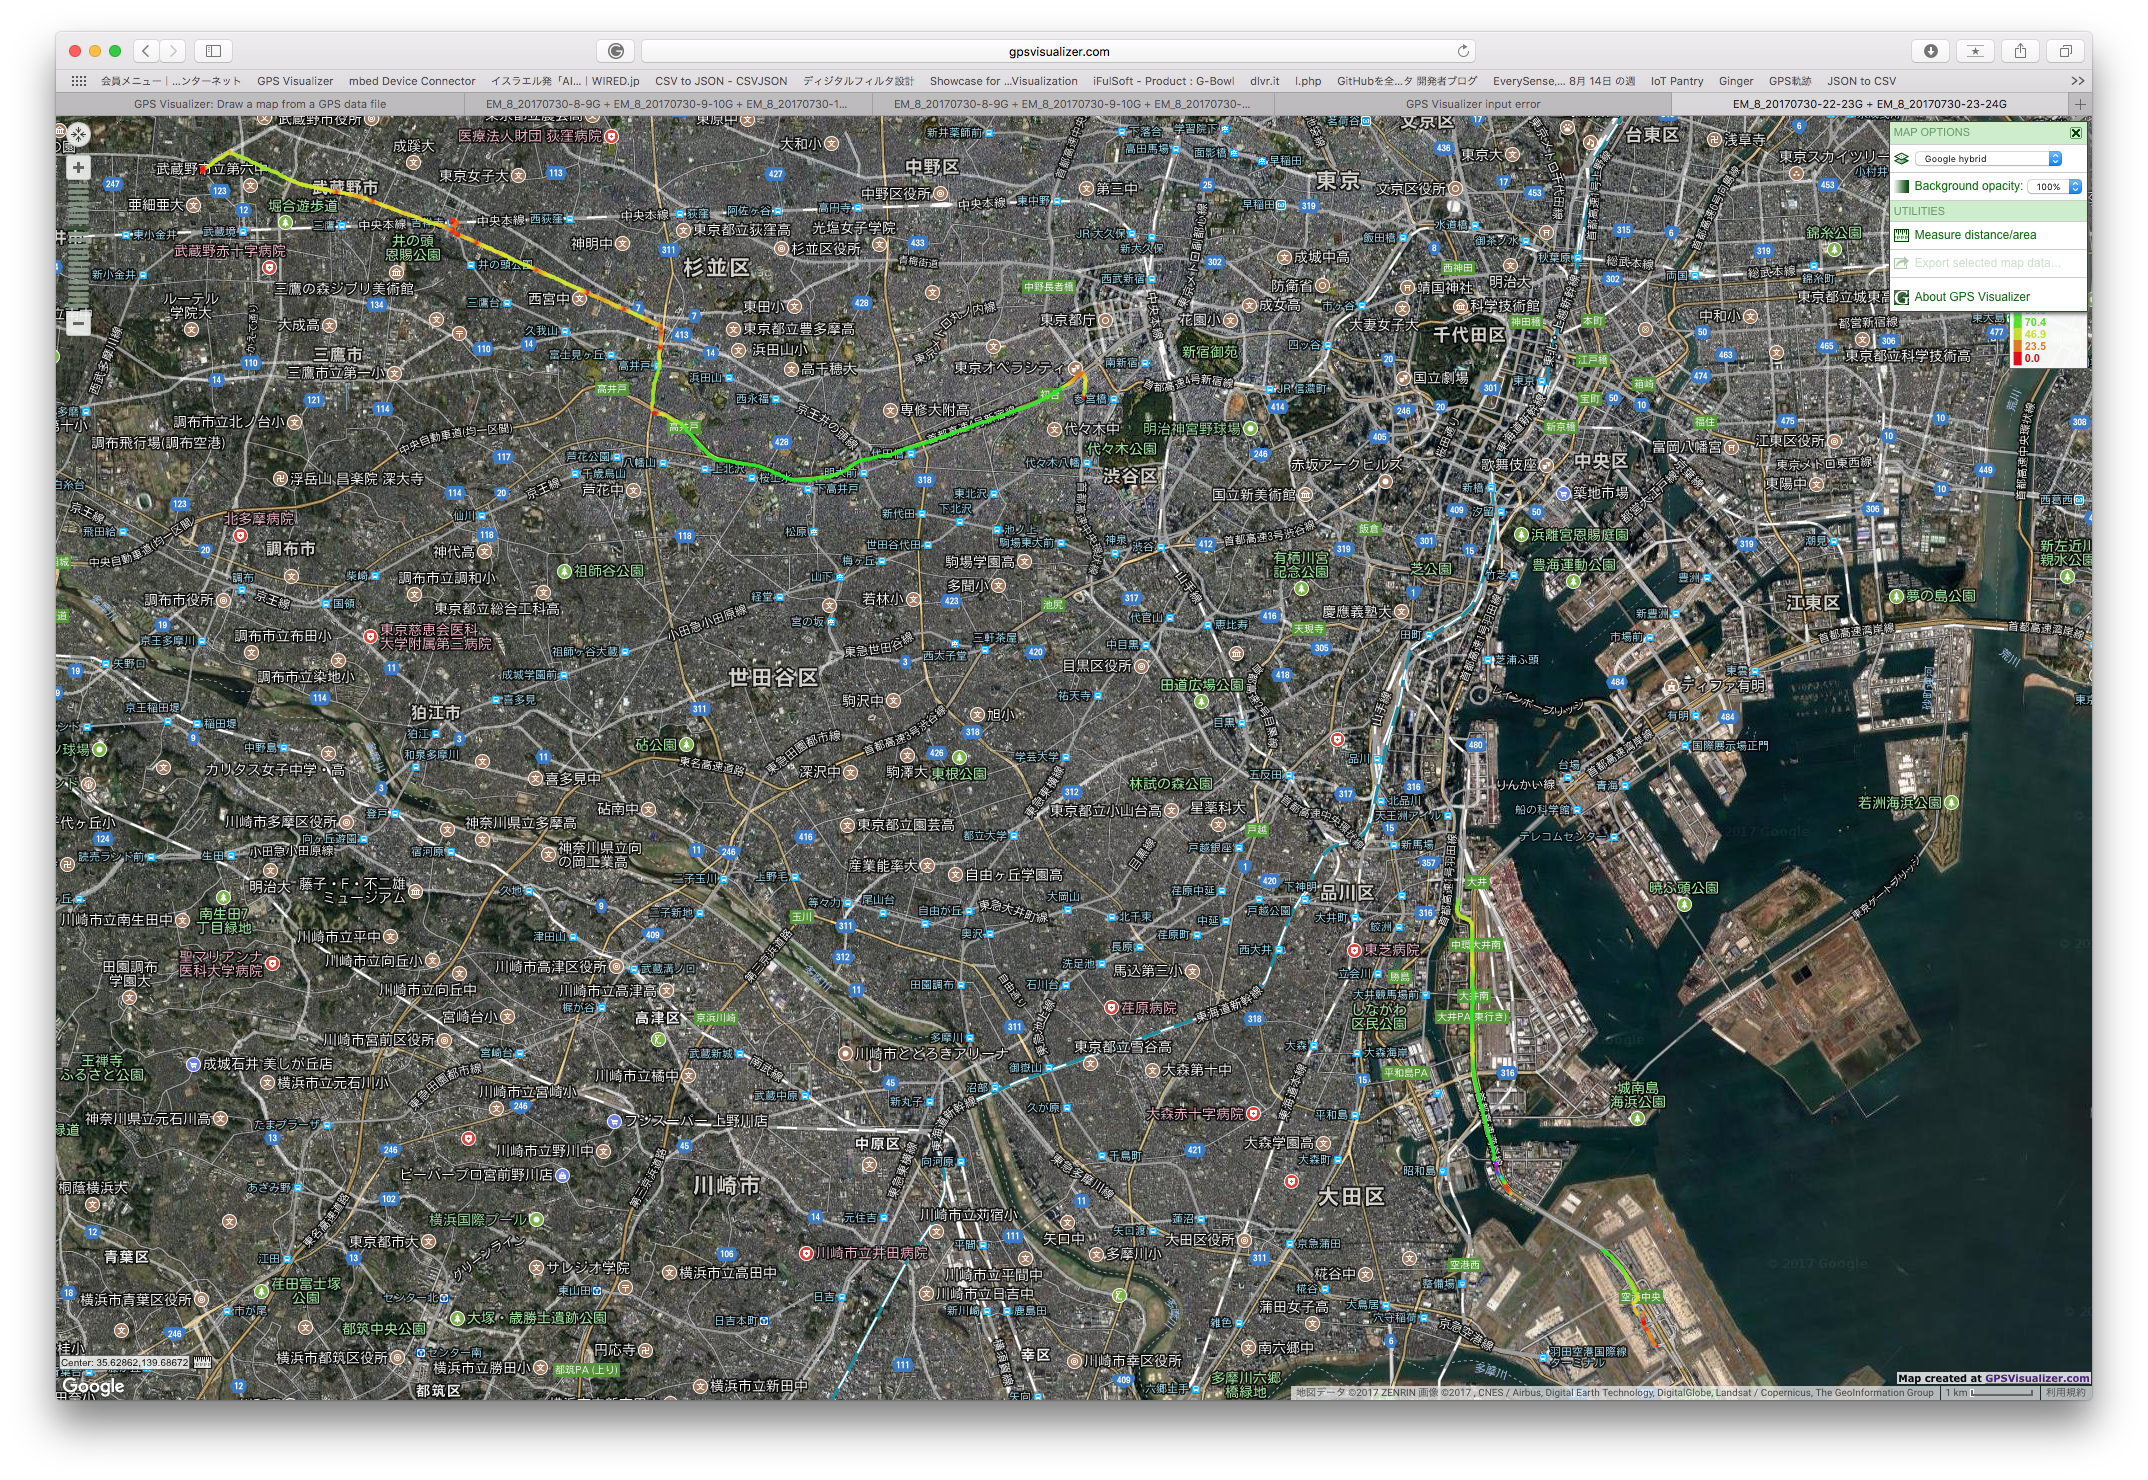Open the Safari downloads list
Image resolution: width=2148 pixels, height=1480 pixels.
pos(1931,51)
